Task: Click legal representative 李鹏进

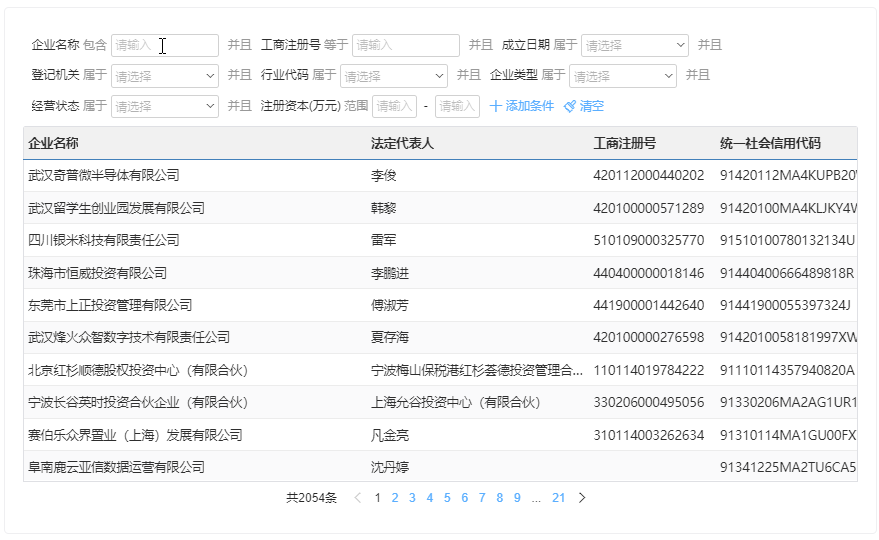Action: [x=390, y=273]
